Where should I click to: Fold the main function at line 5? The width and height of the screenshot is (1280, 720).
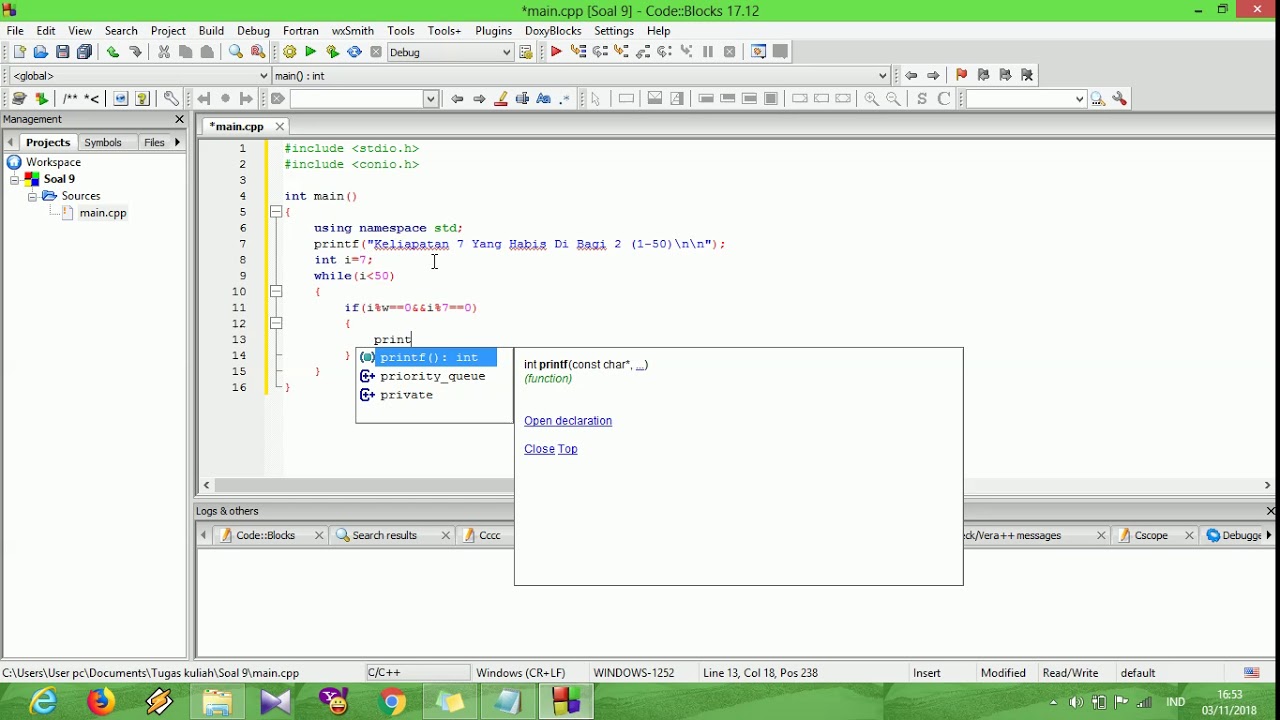276,212
